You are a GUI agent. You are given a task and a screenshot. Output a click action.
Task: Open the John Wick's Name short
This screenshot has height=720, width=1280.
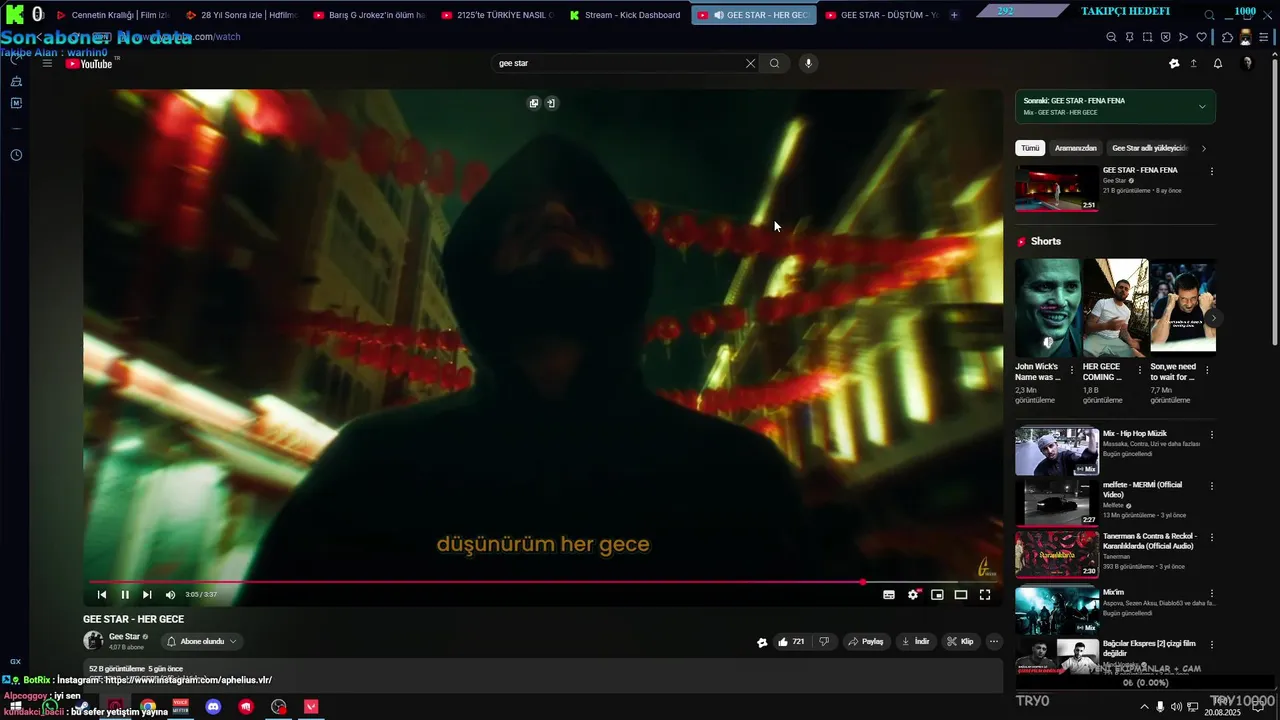coord(1047,308)
